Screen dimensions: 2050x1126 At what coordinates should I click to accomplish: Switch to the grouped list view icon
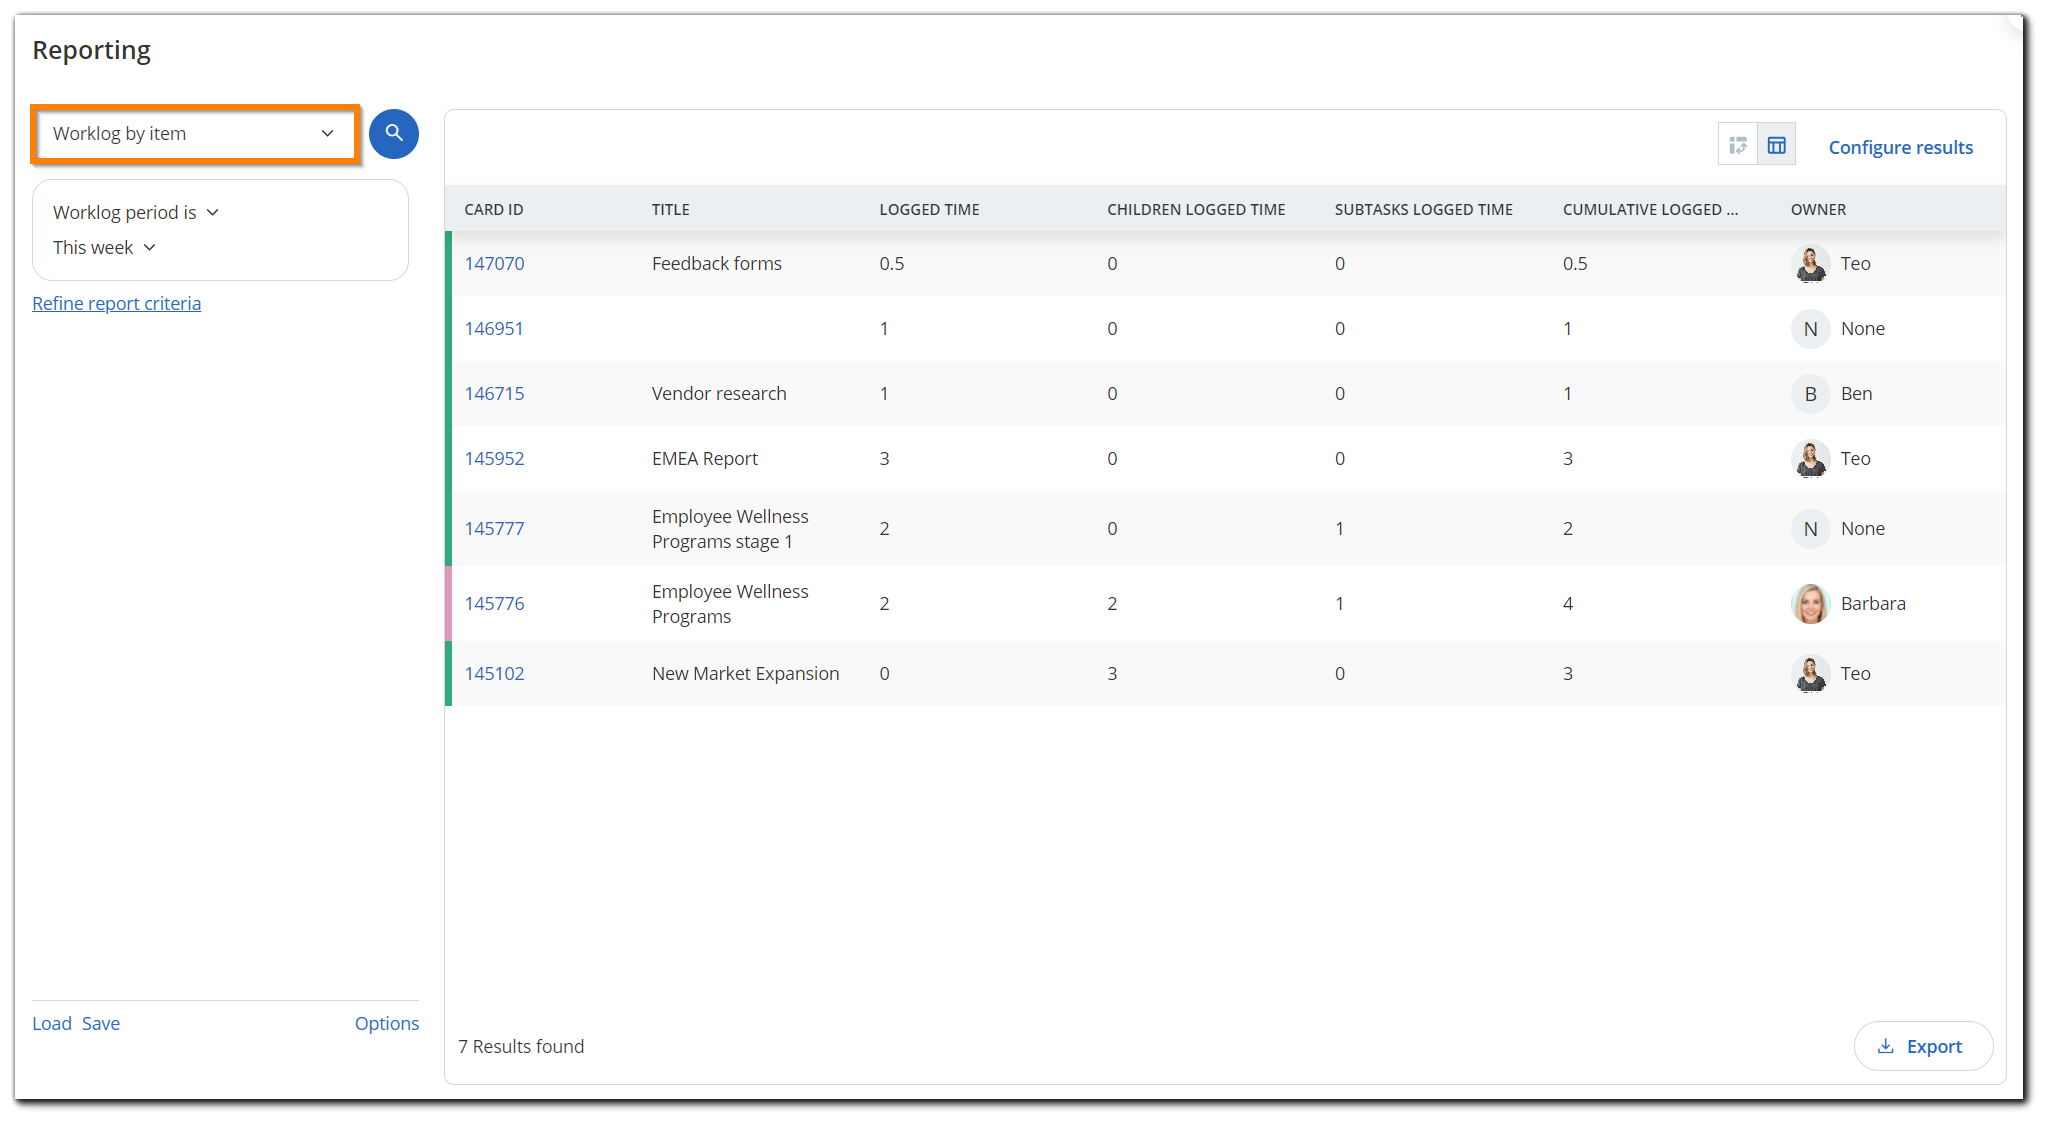pos(1738,146)
